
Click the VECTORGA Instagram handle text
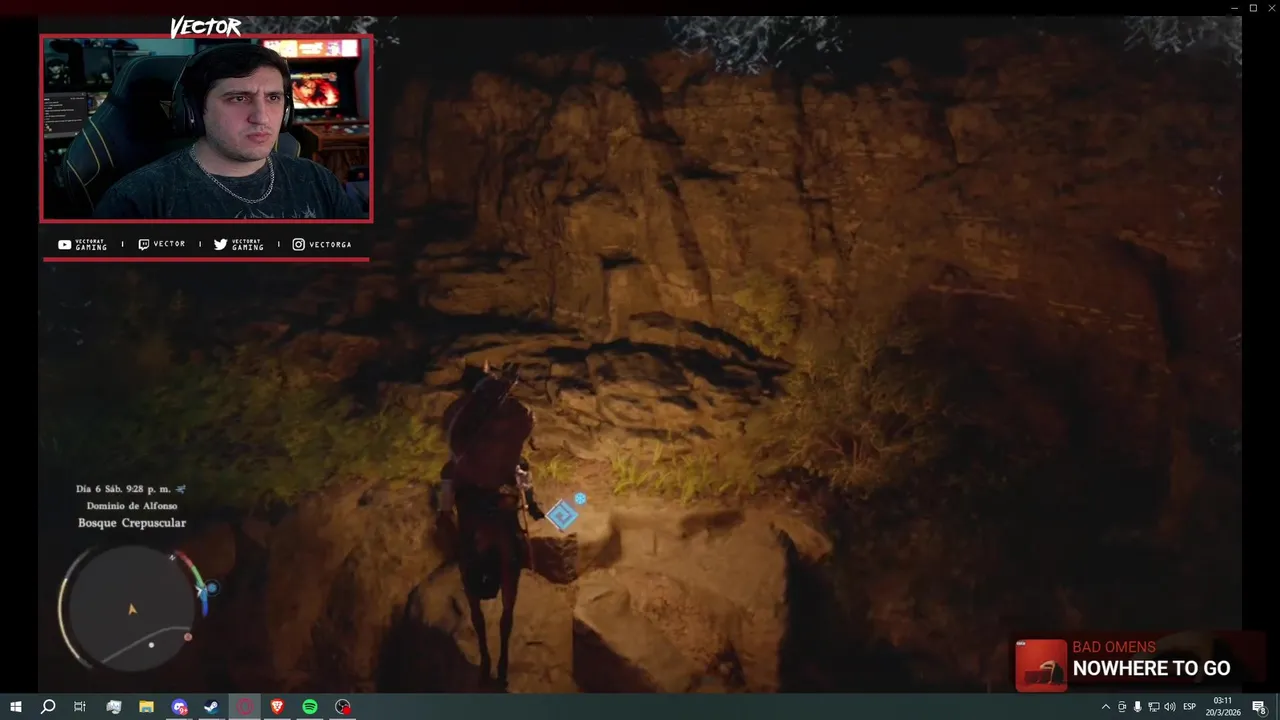coord(330,244)
